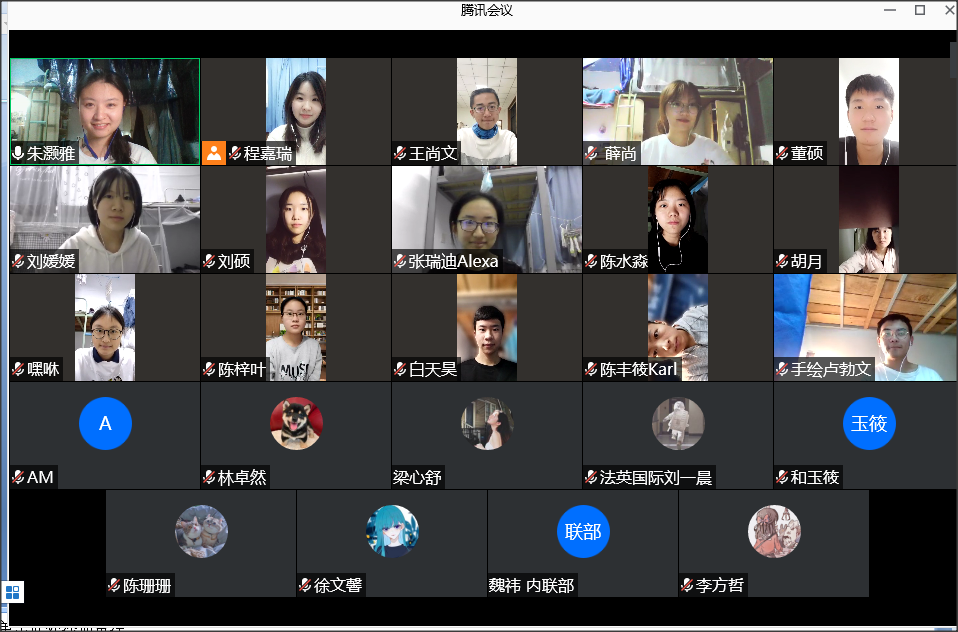This screenshot has width=958, height=632.
Task: Click the muted mic icon beside 陈珊珊
Action: (115, 586)
